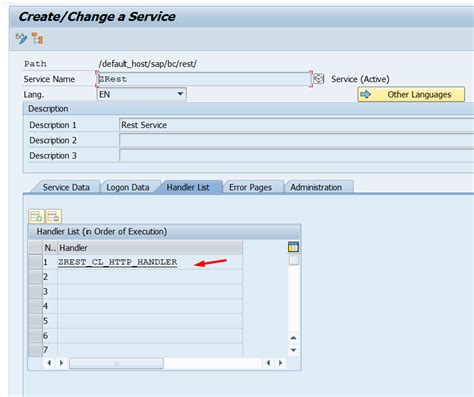Click the Description 2 input field
Screen dimensions: 474x397
pyautogui.click(x=296, y=140)
